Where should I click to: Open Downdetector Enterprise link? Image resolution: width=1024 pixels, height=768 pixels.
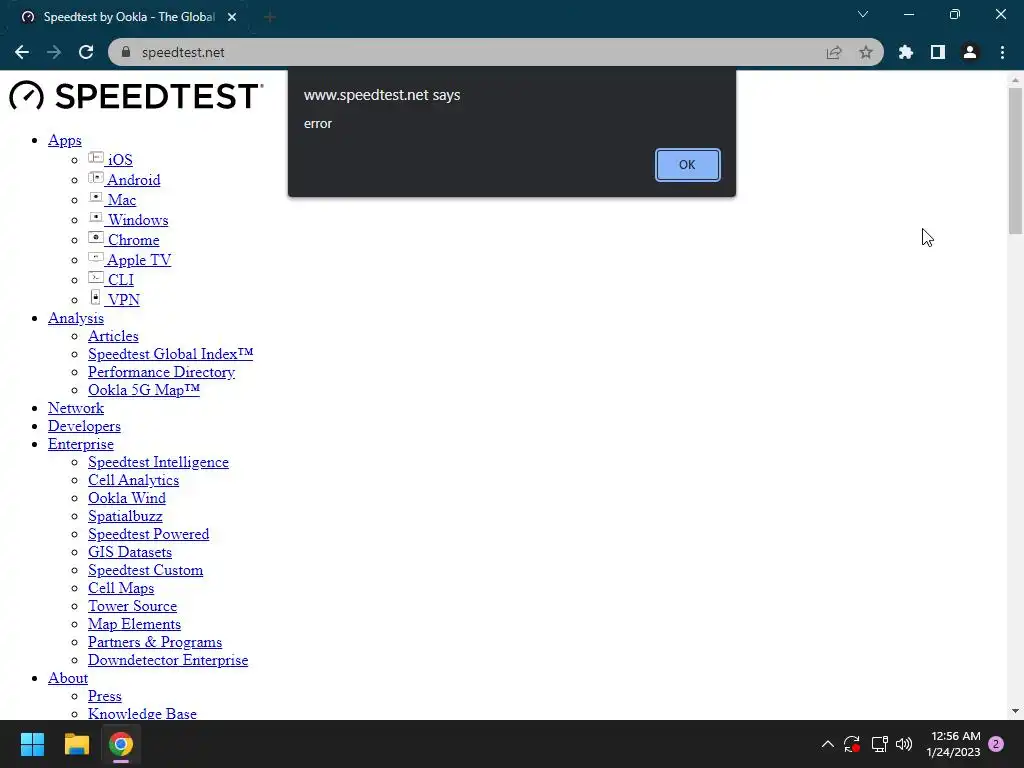coord(168,660)
